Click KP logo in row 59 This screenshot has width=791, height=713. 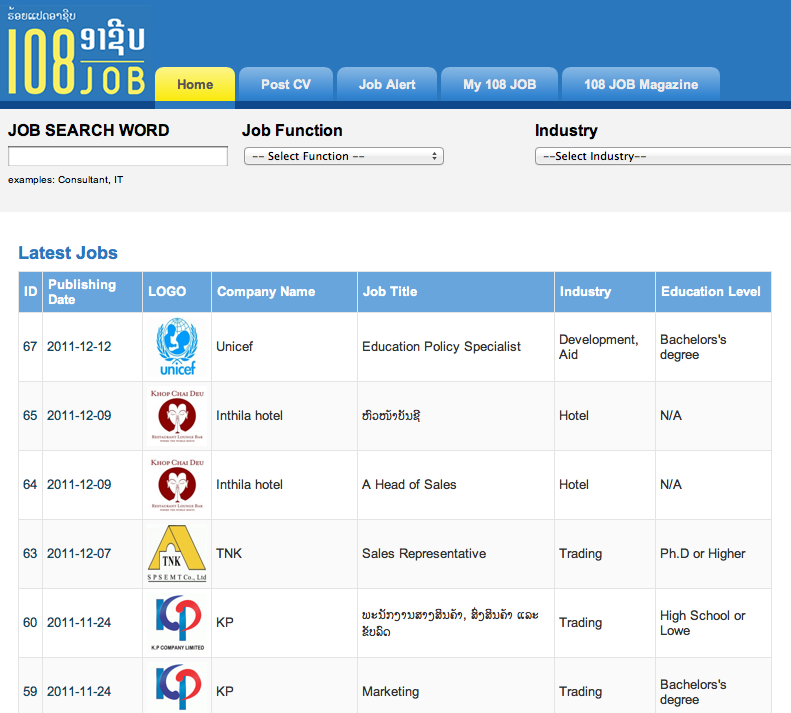coord(178,686)
